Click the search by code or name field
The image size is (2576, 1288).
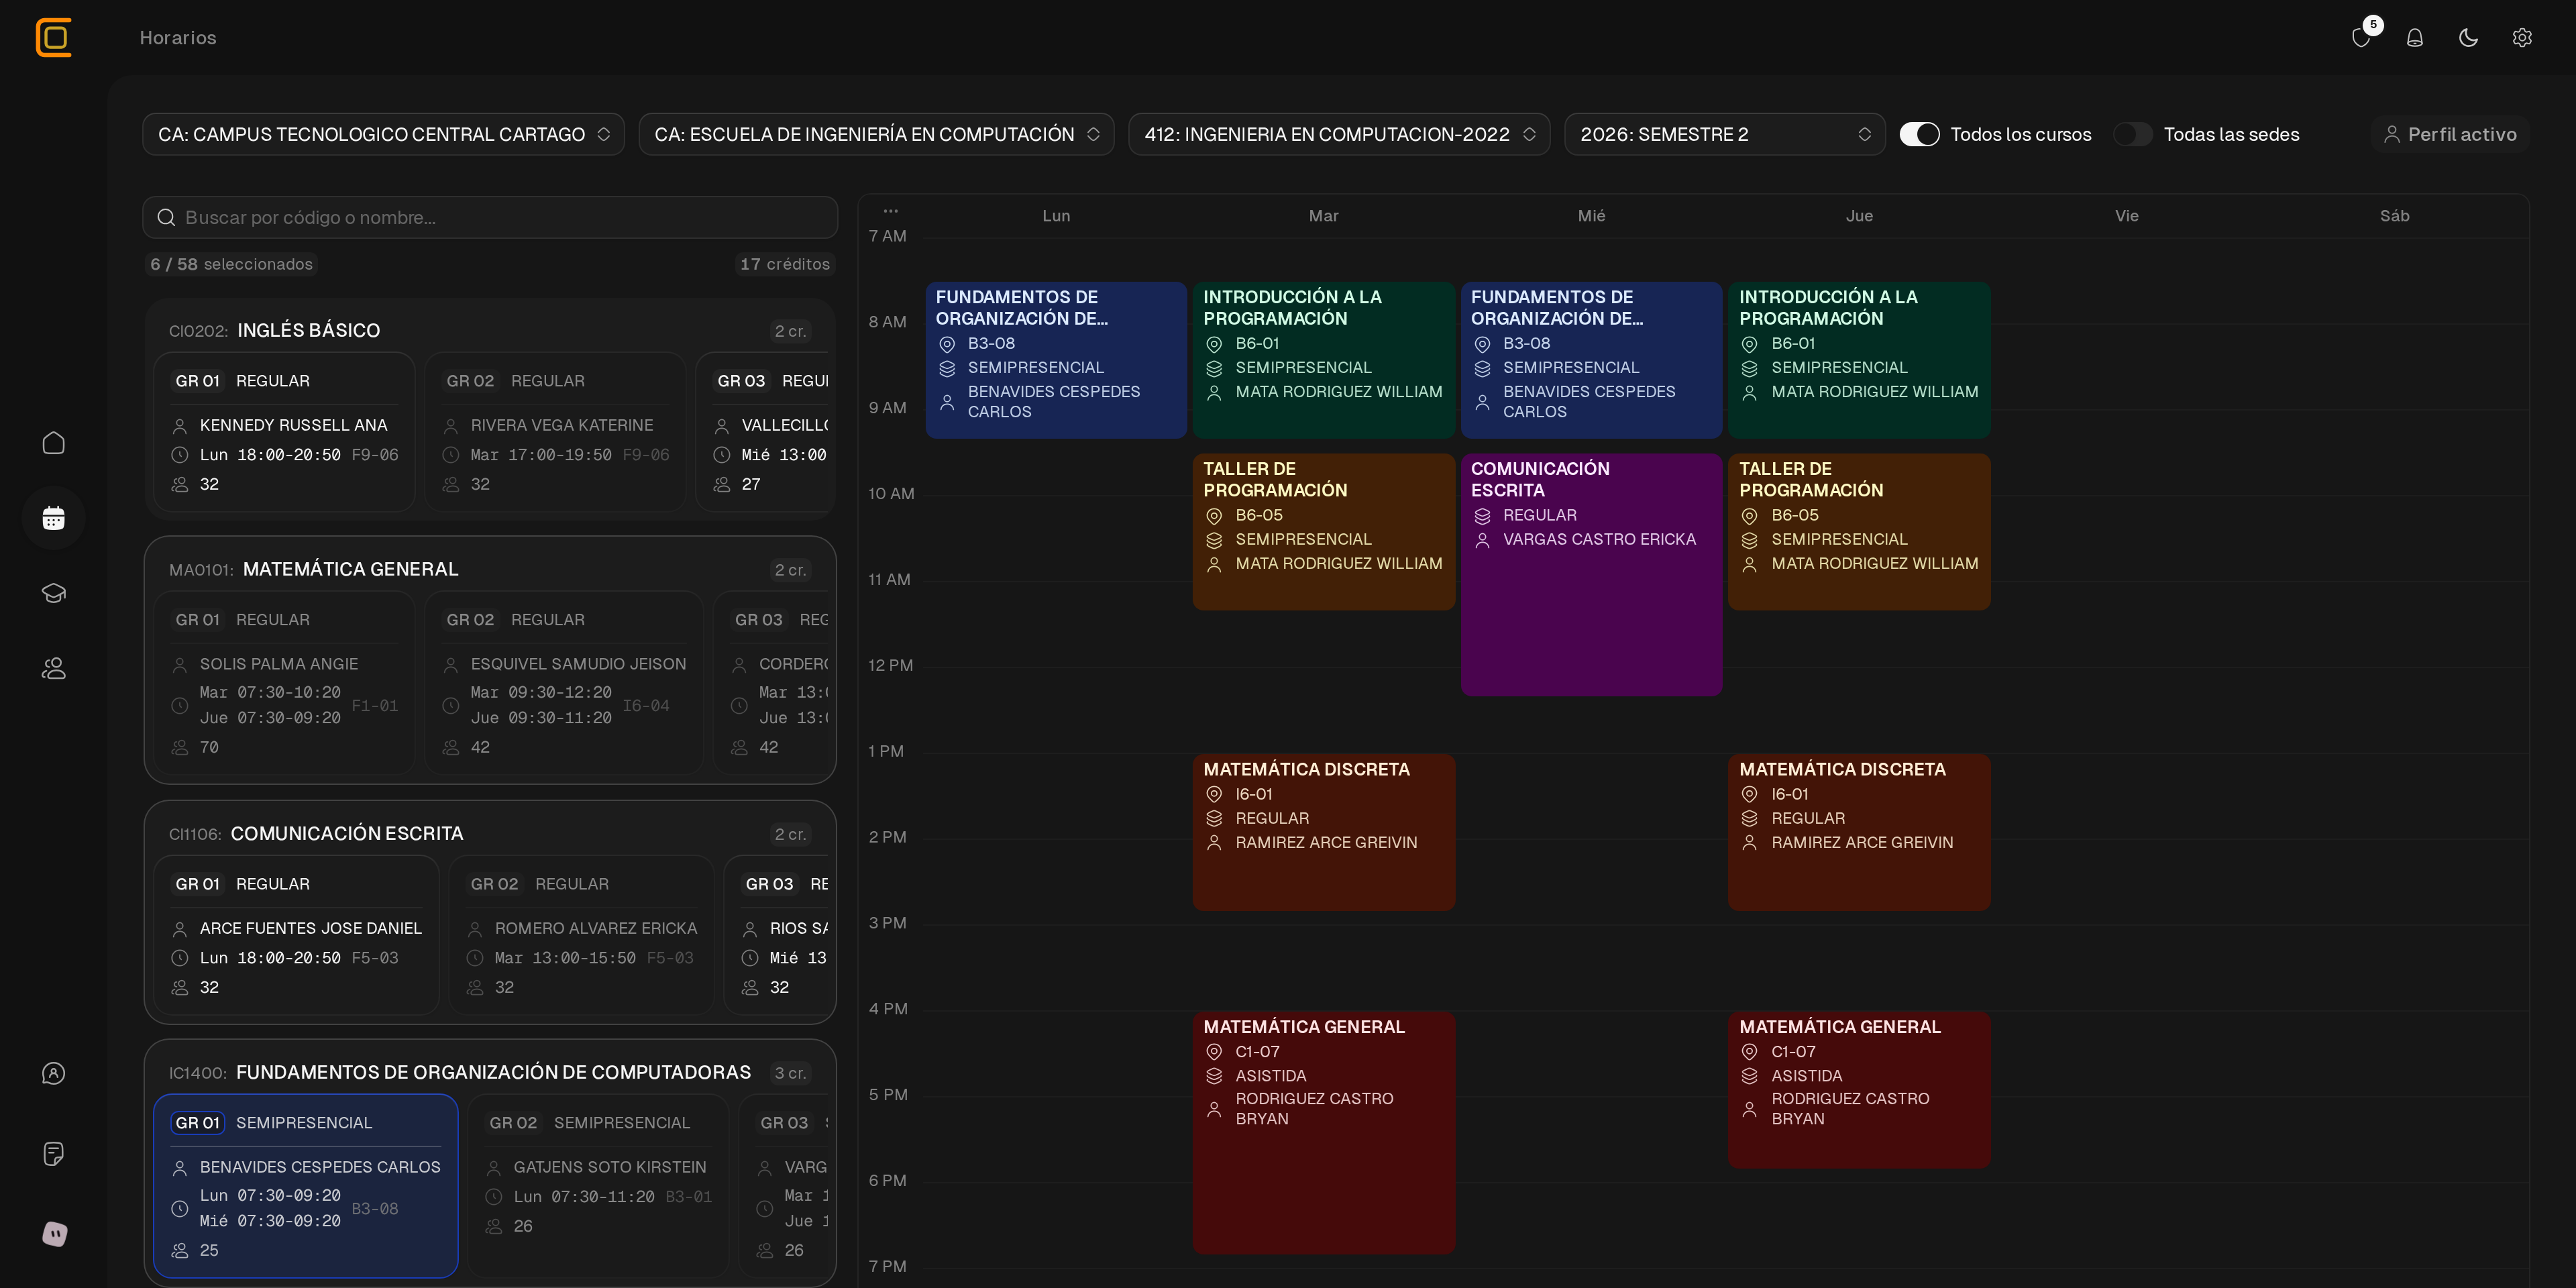coord(490,218)
